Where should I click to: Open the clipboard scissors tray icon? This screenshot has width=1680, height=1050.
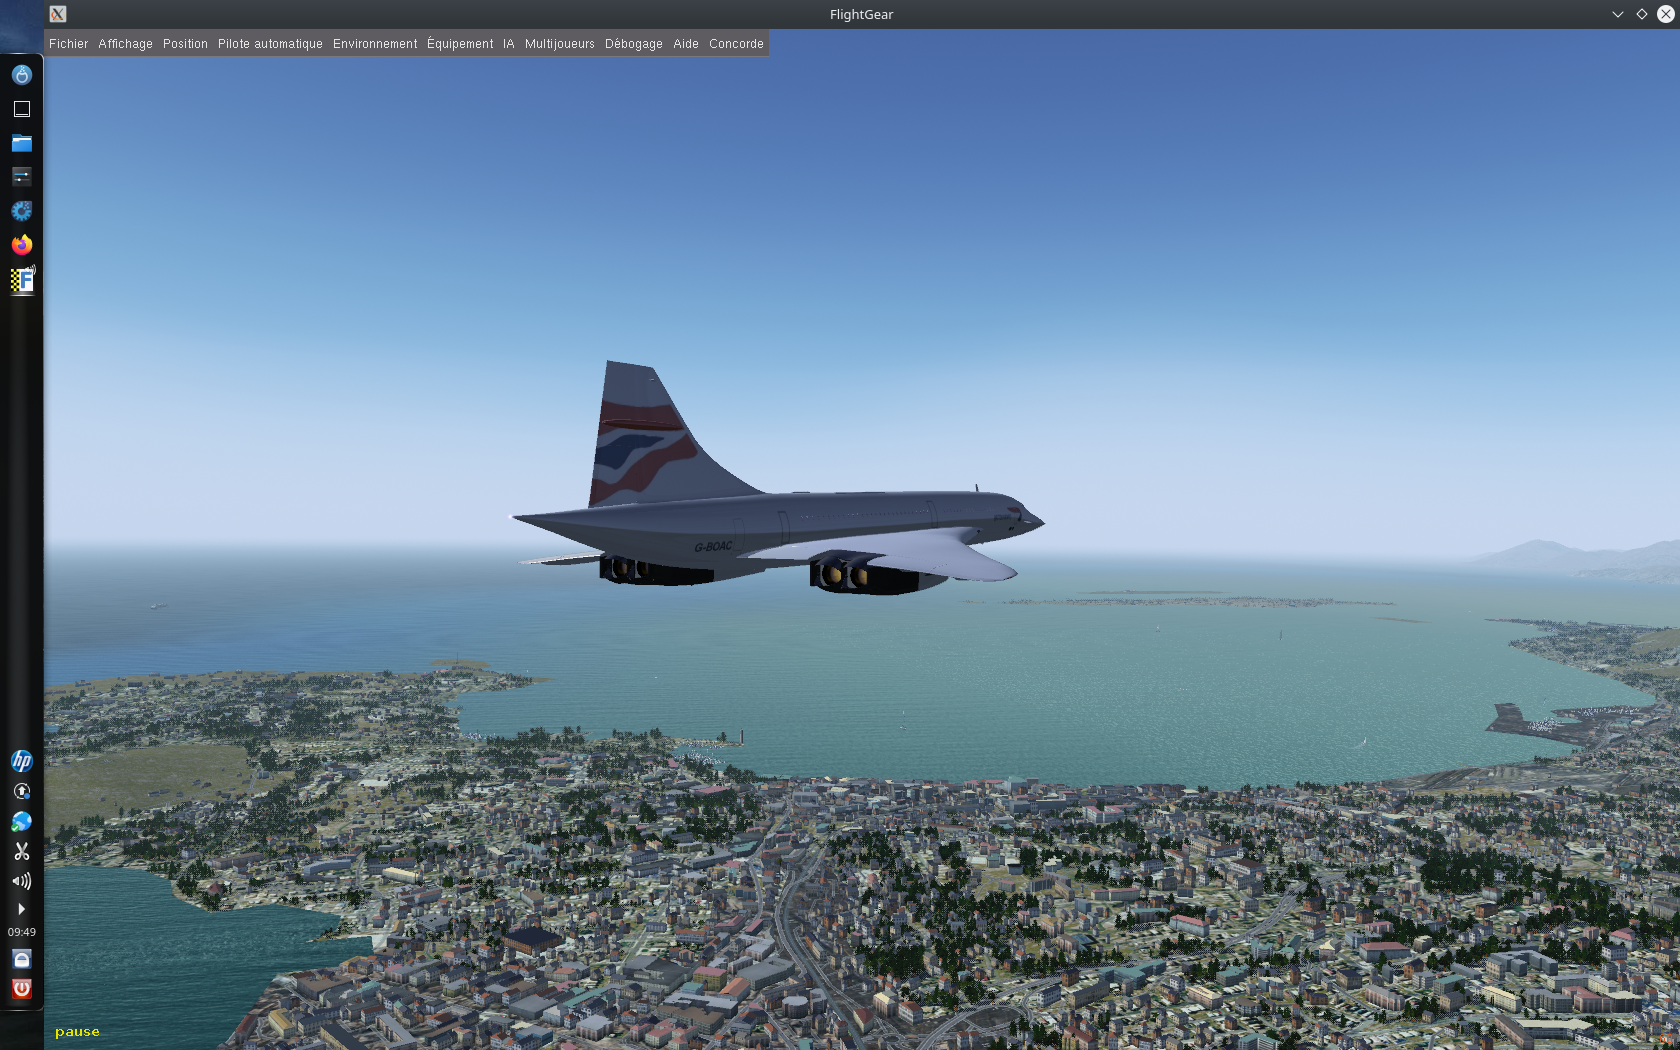point(22,851)
